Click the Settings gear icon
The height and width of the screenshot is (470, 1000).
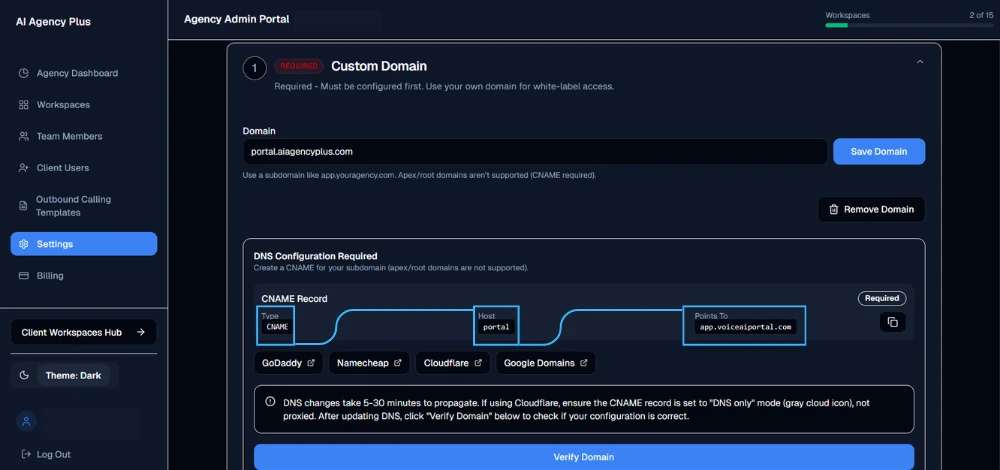point(24,244)
